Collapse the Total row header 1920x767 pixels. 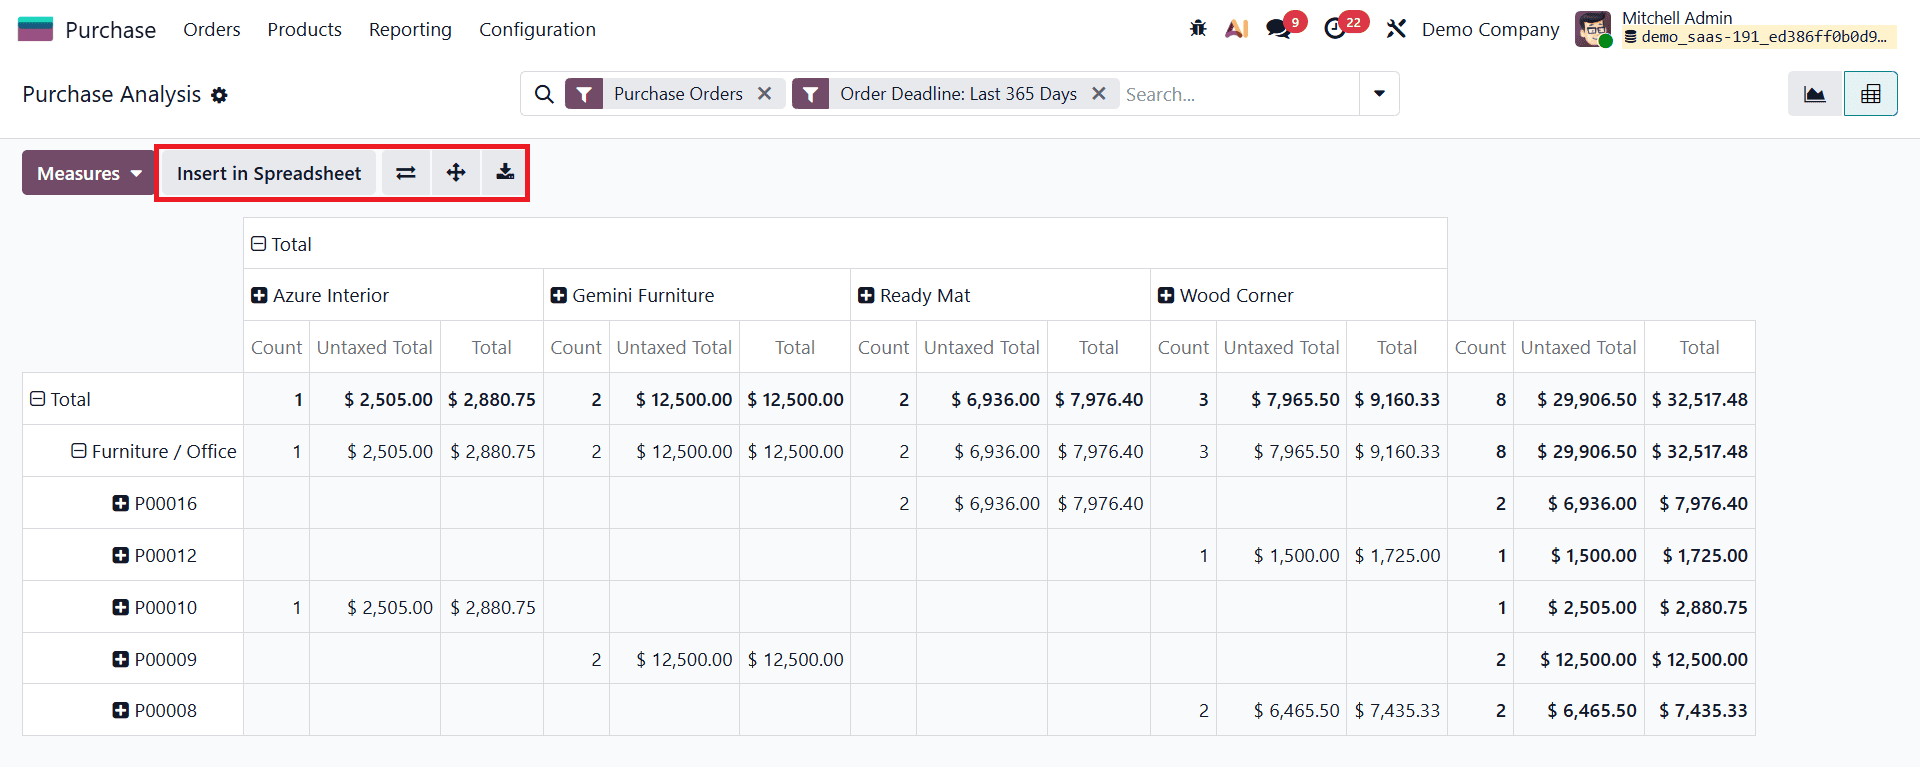point(37,399)
